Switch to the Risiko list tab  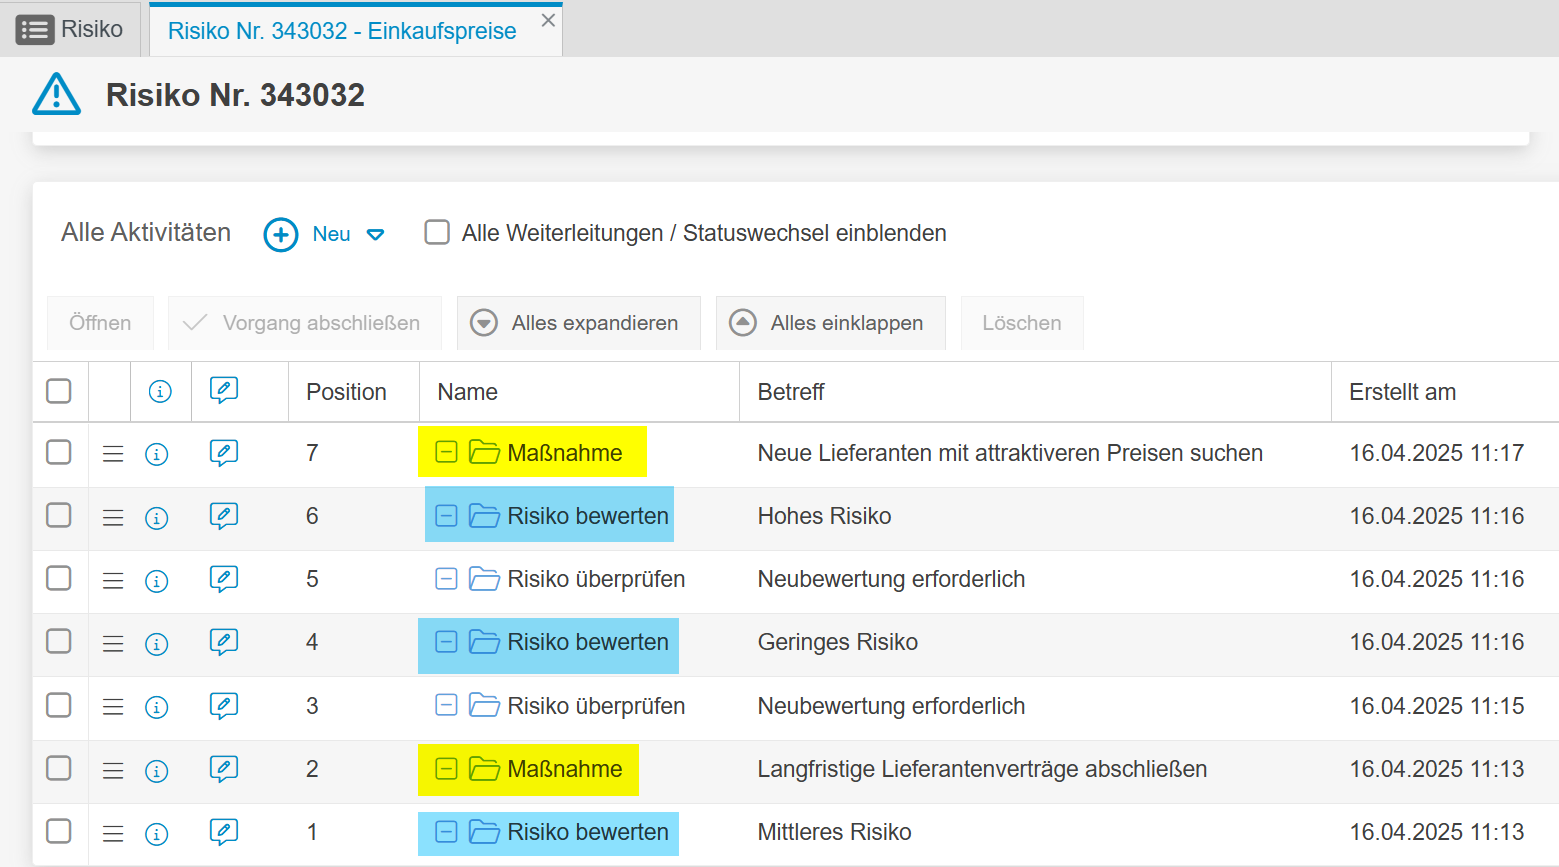pos(70,30)
